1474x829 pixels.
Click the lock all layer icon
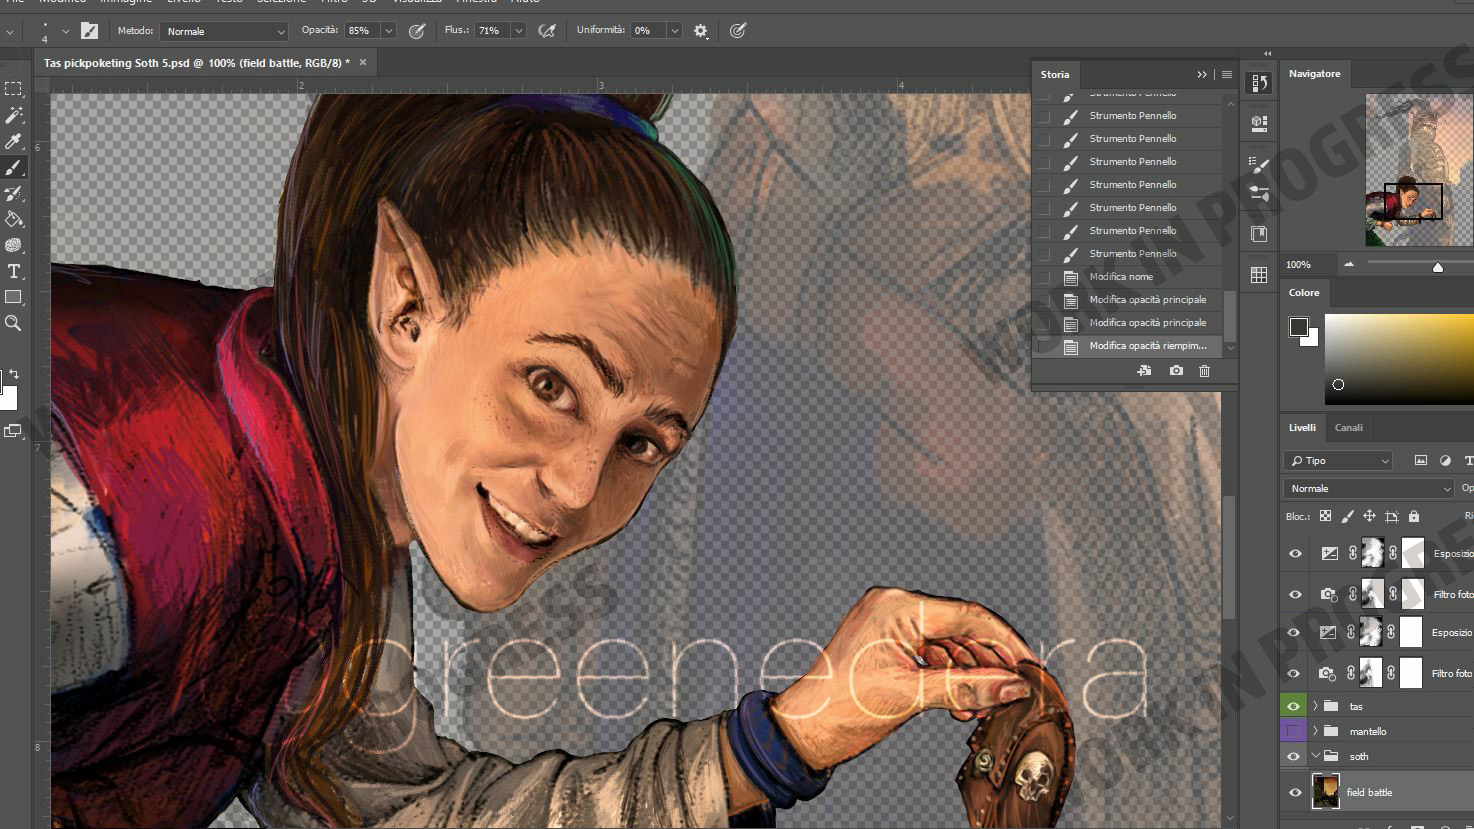(1413, 516)
